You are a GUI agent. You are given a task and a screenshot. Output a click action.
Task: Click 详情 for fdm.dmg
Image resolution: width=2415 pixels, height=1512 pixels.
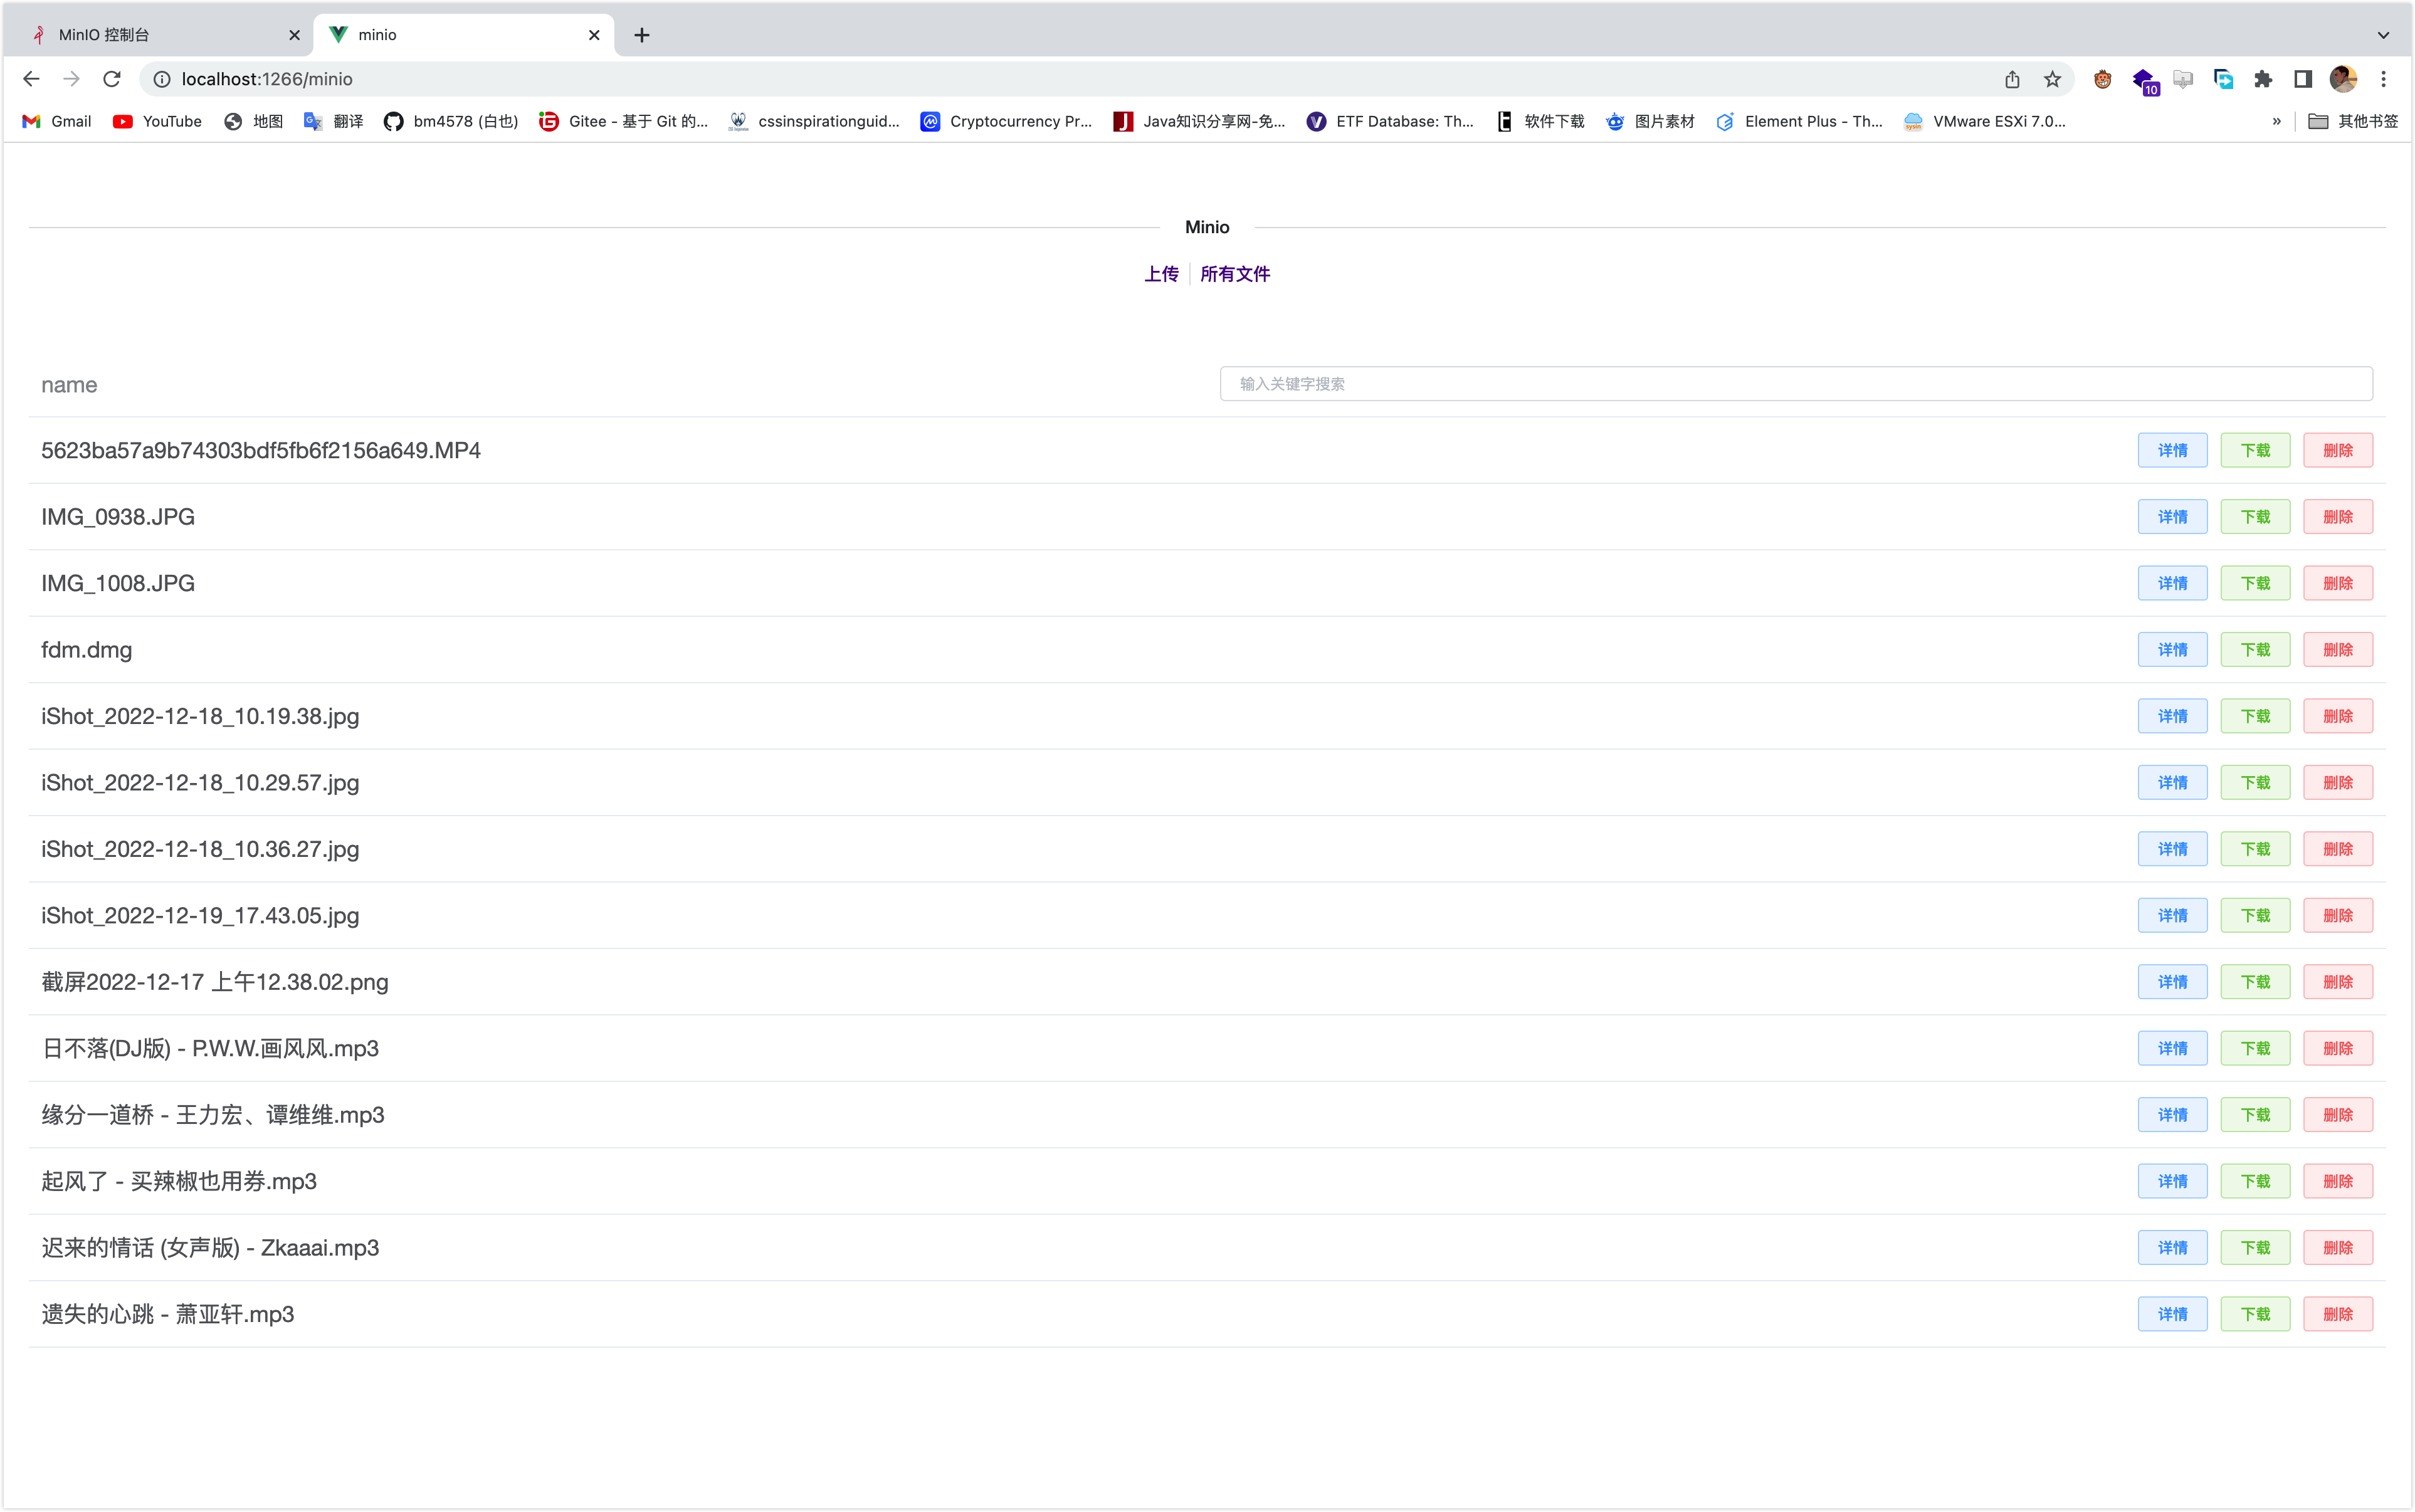(2172, 650)
